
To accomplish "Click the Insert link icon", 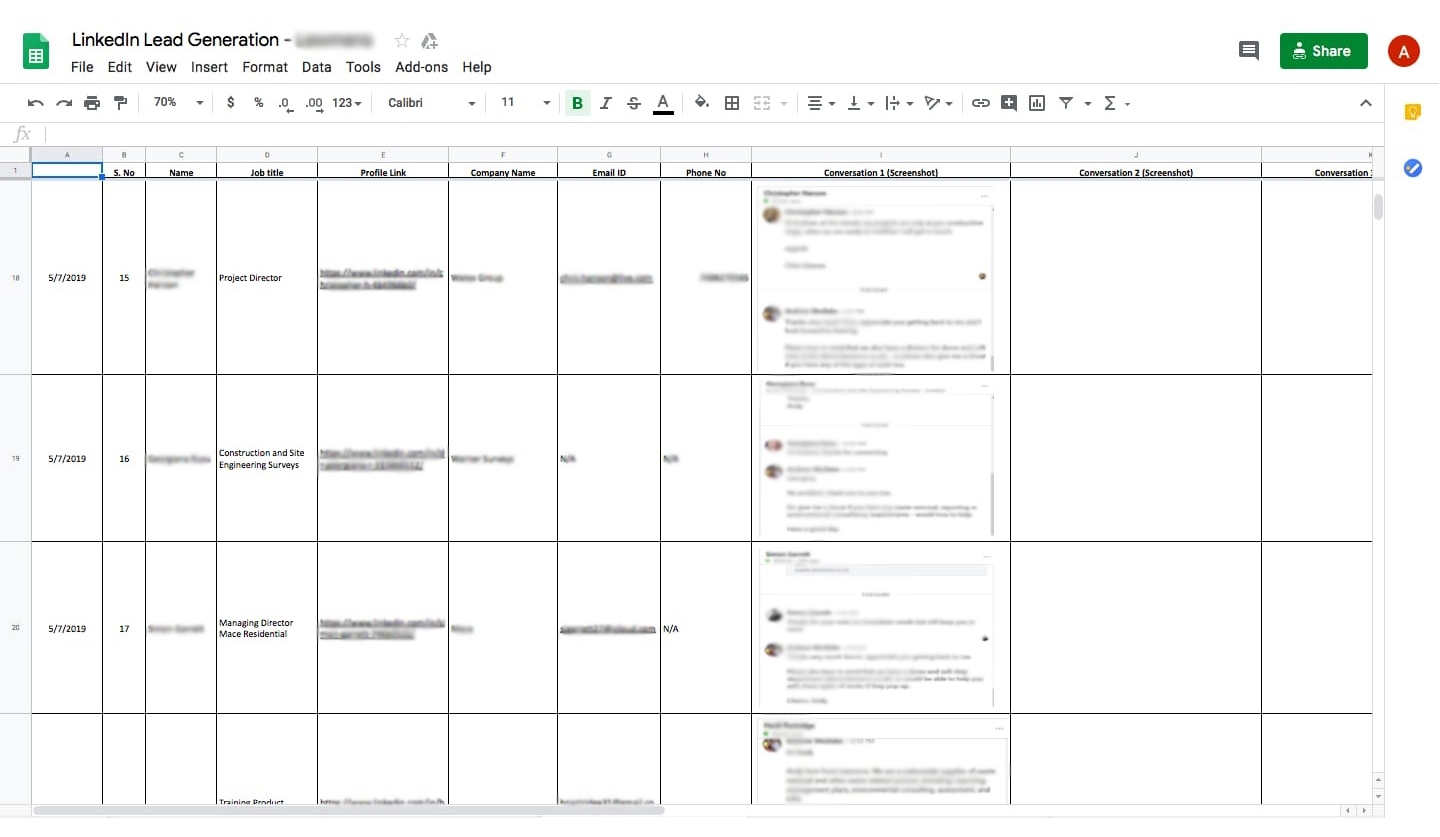I will [x=981, y=103].
